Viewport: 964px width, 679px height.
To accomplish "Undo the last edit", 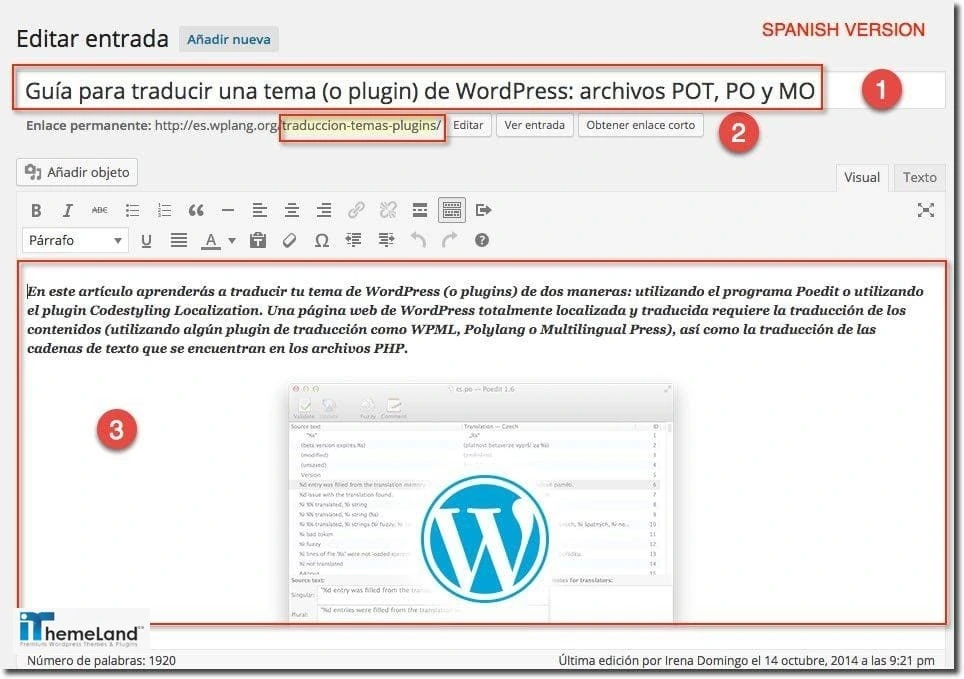I will [418, 240].
